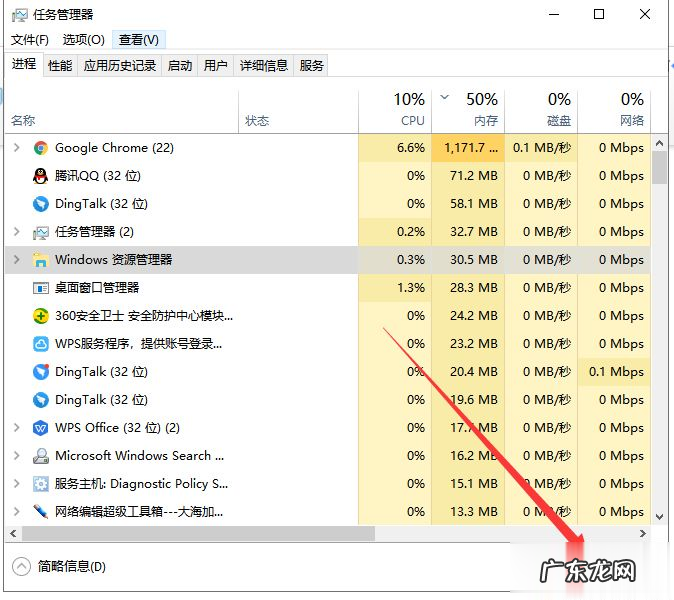
Task: Click the WPS Office process icon
Action: pyautogui.click(x=40, y=428)
